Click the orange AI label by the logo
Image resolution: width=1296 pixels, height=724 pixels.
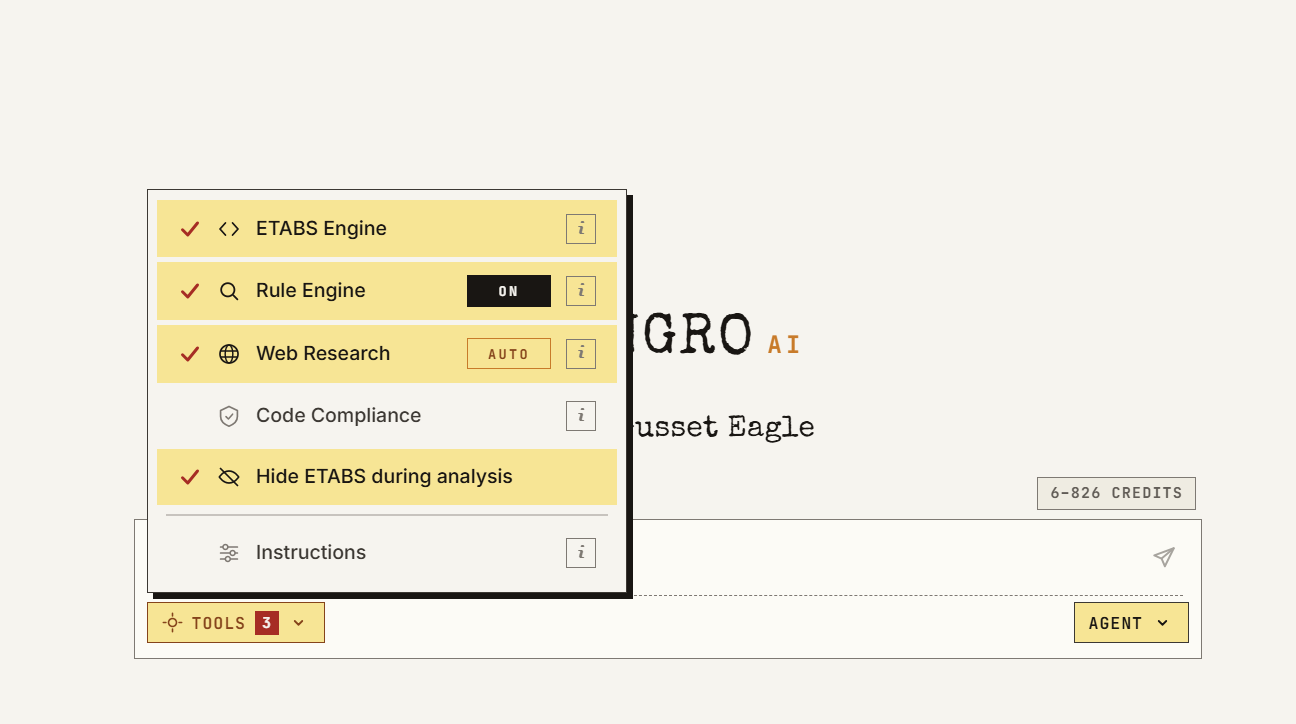tap(784, 344)
